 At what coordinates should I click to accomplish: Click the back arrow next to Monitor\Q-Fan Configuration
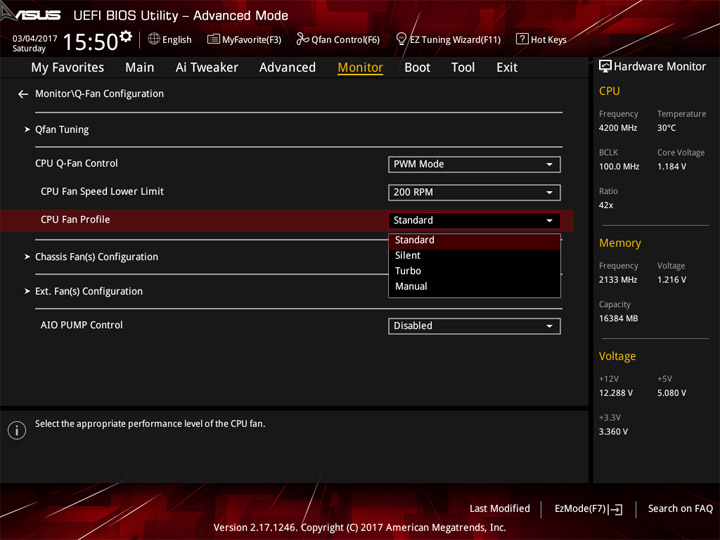click(x=23, y=94)
